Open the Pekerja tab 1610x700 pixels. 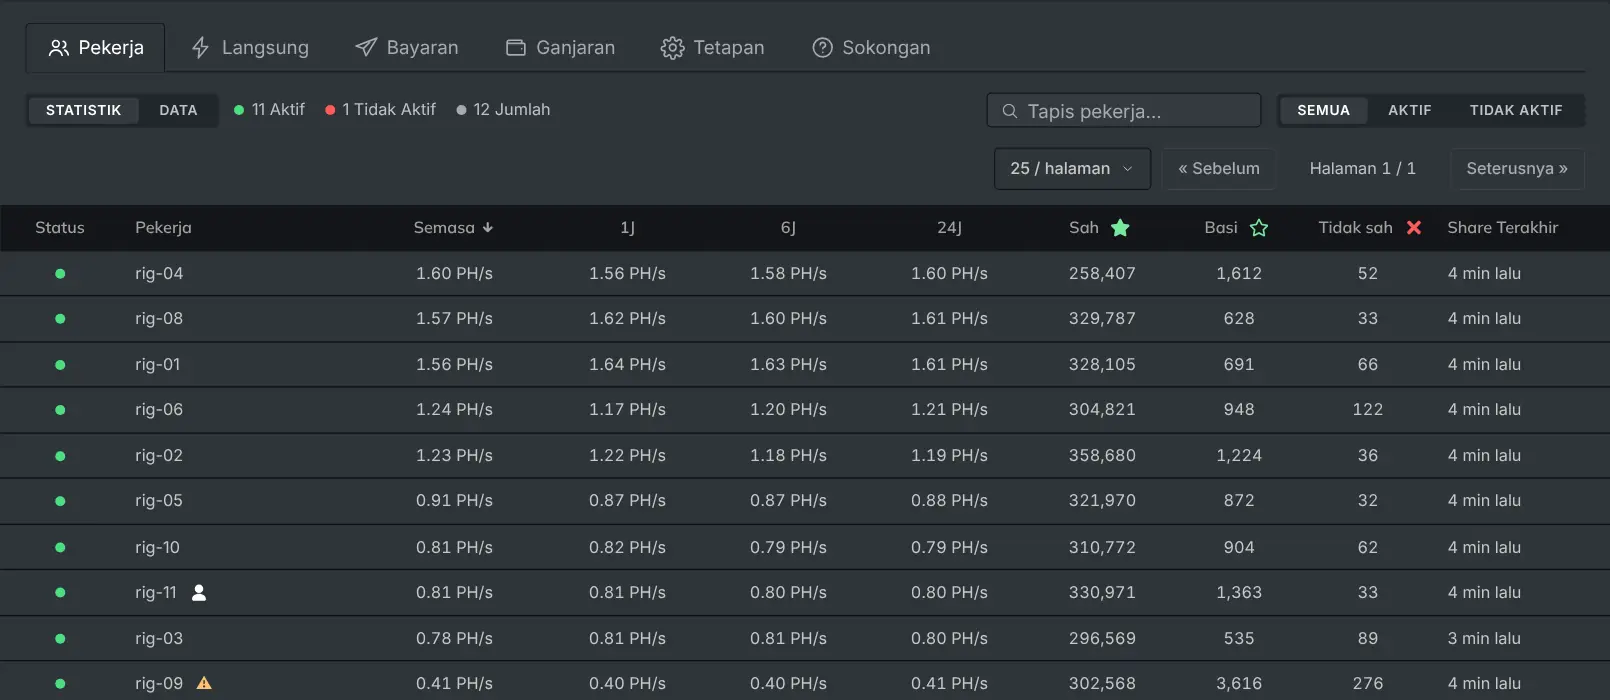(x=96, y=47)
